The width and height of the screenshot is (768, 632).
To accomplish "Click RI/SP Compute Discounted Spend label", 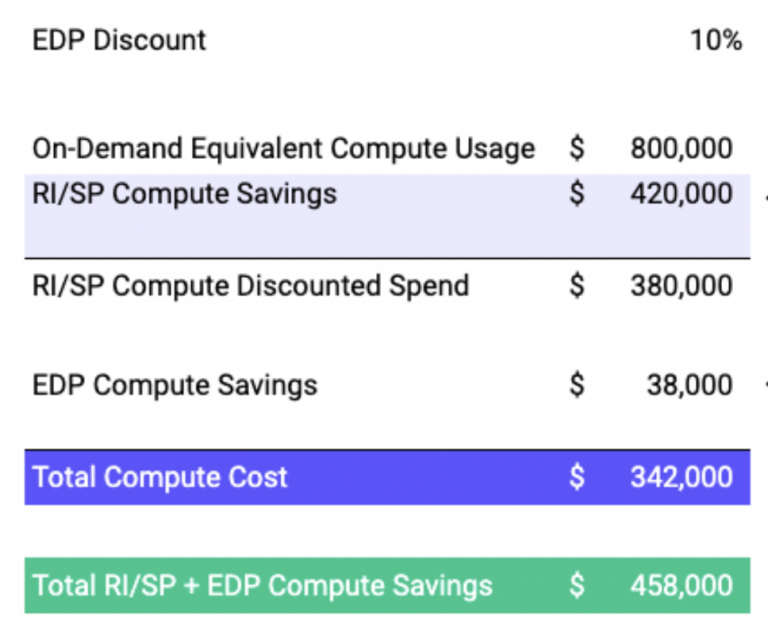I will coord(250,285).
